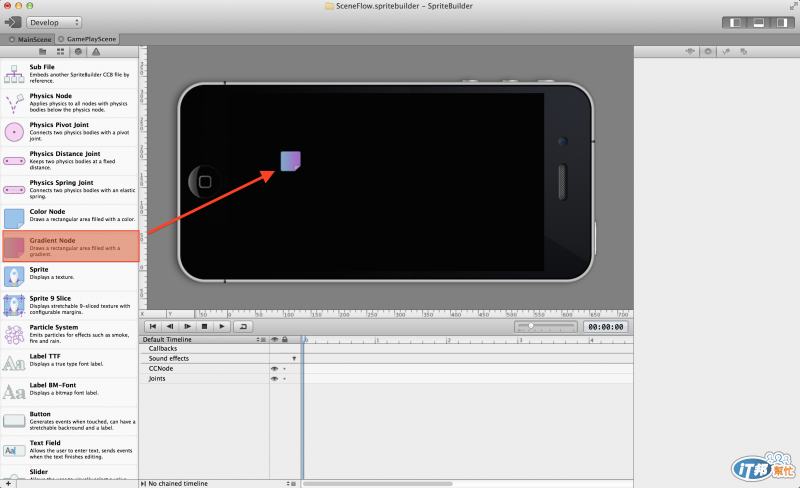Select the Gradient Node icon in library
This screenshot has width=800, height=488.
[x=14, y=248]
